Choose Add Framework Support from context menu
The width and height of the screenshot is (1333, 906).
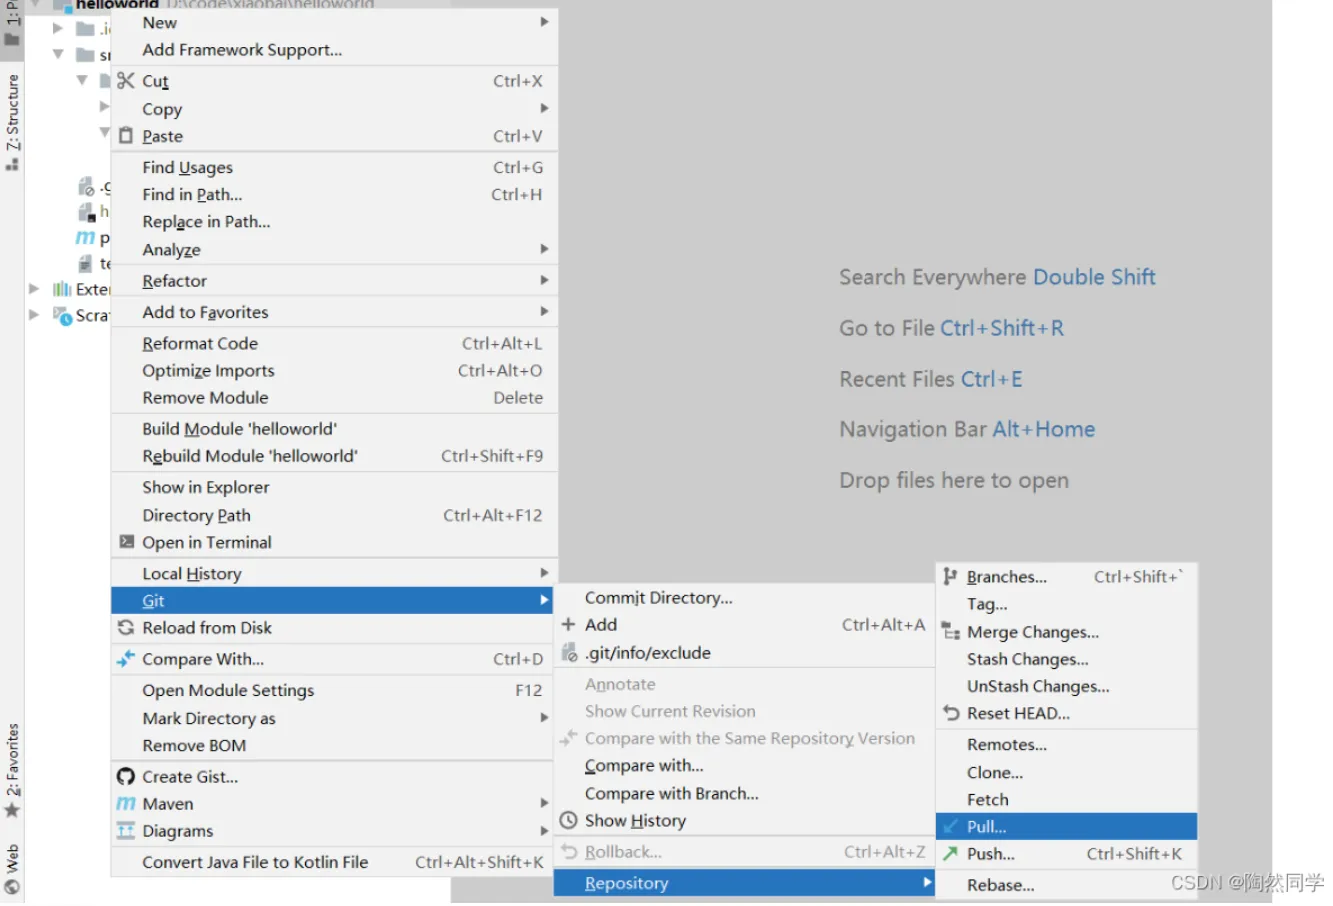pyautogui.click(x=334, y=50)
